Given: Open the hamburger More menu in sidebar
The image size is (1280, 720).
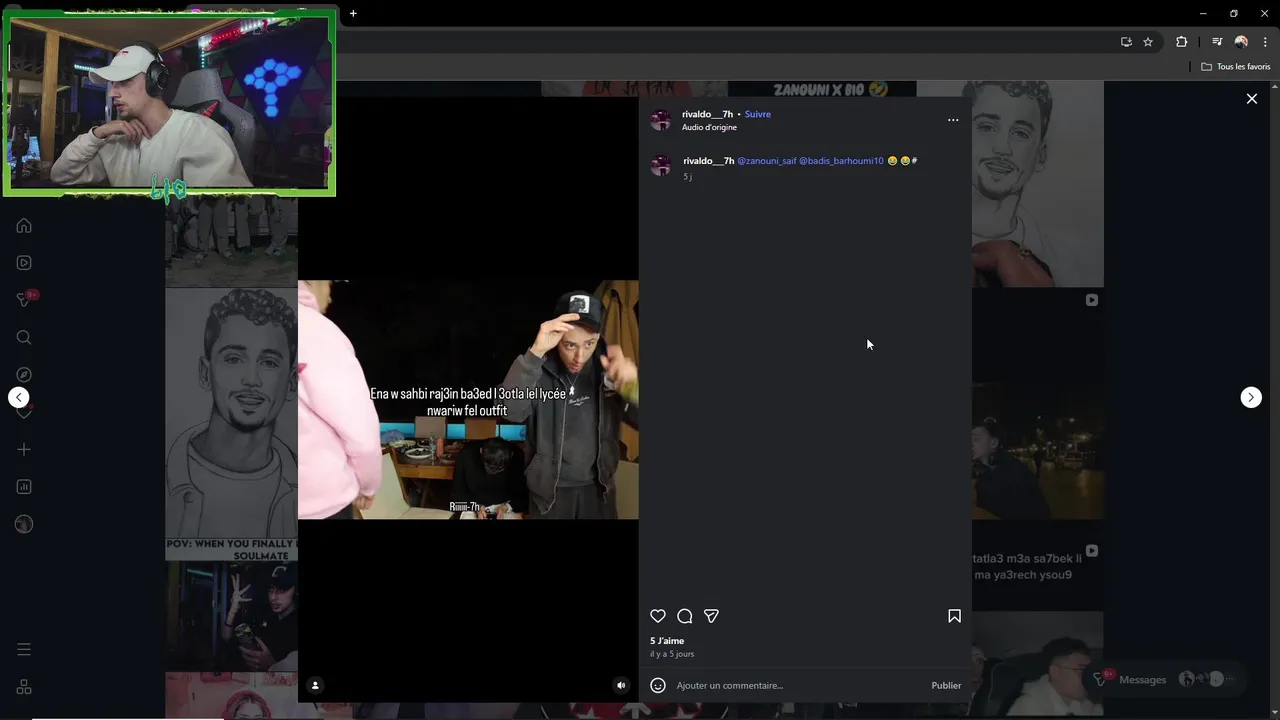Looking at the screenshot, I should click(24, 650).
